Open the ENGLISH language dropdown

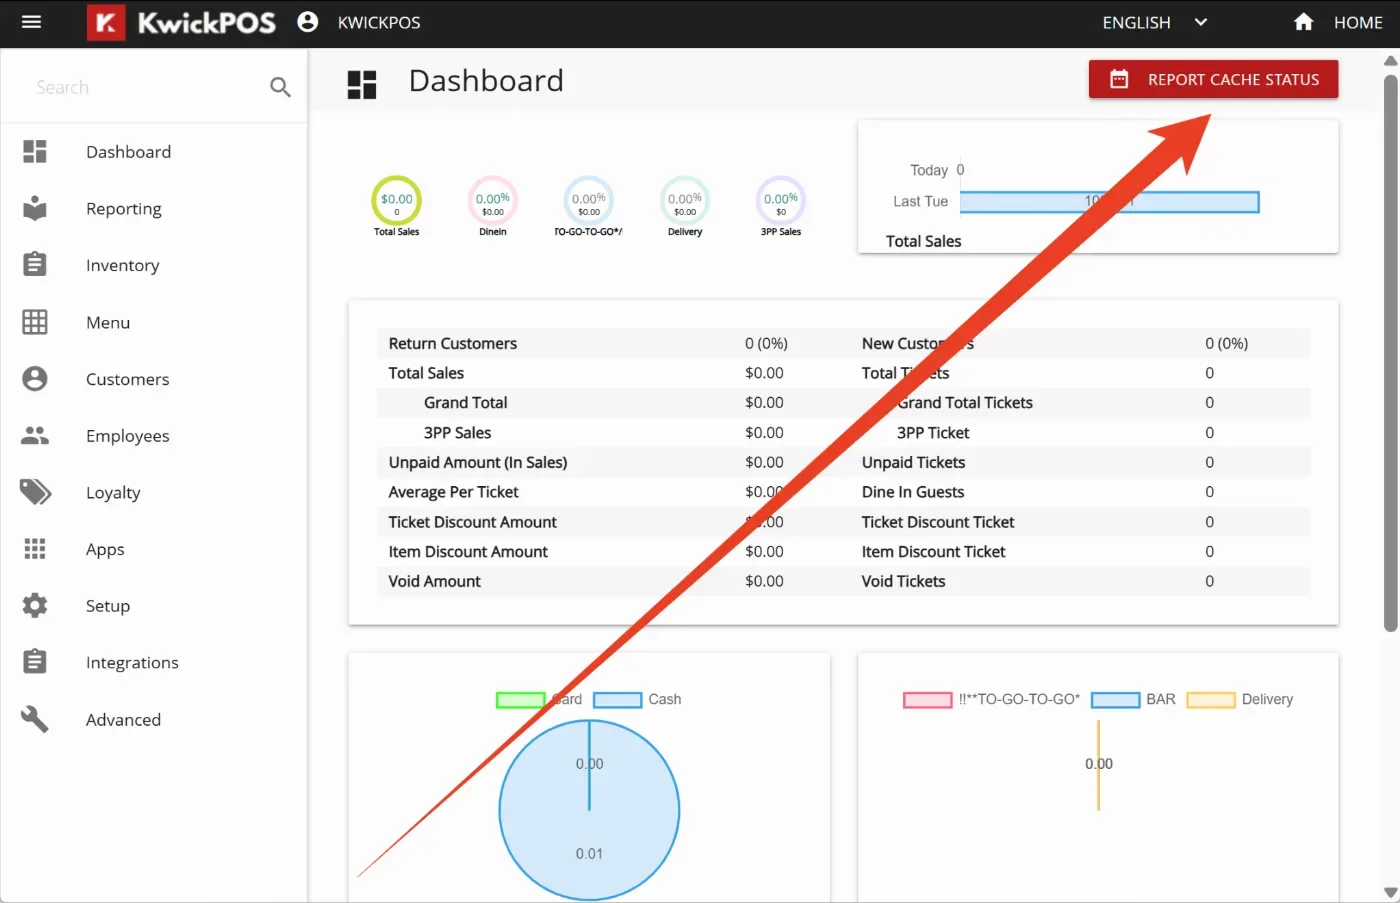click(1155, 22)
